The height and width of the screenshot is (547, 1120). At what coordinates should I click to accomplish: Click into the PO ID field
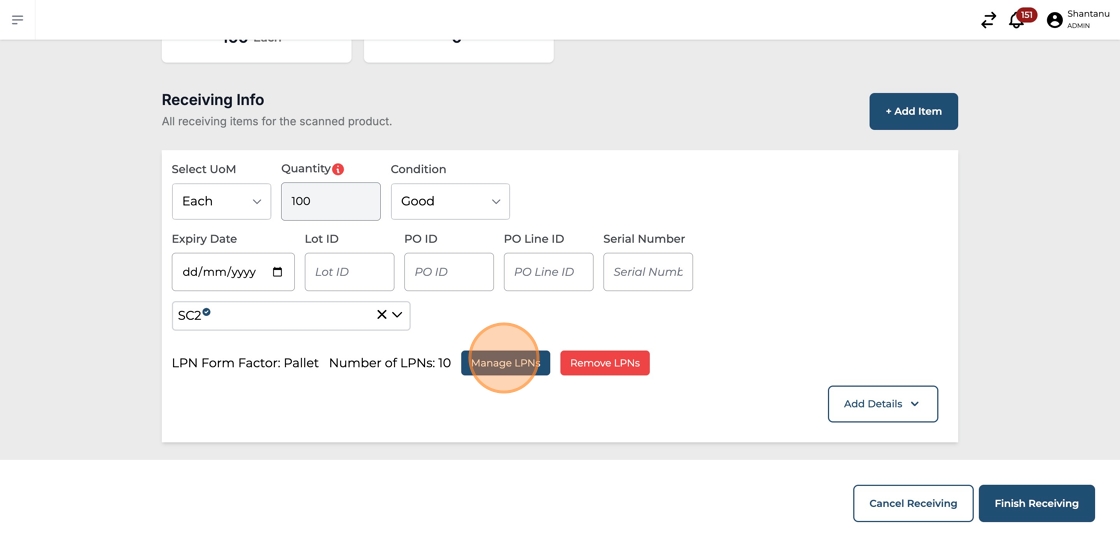pos(448,272)
